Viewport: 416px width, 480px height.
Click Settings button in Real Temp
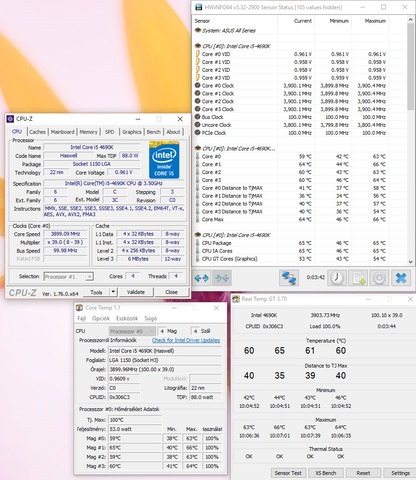(x=400, y=473)
